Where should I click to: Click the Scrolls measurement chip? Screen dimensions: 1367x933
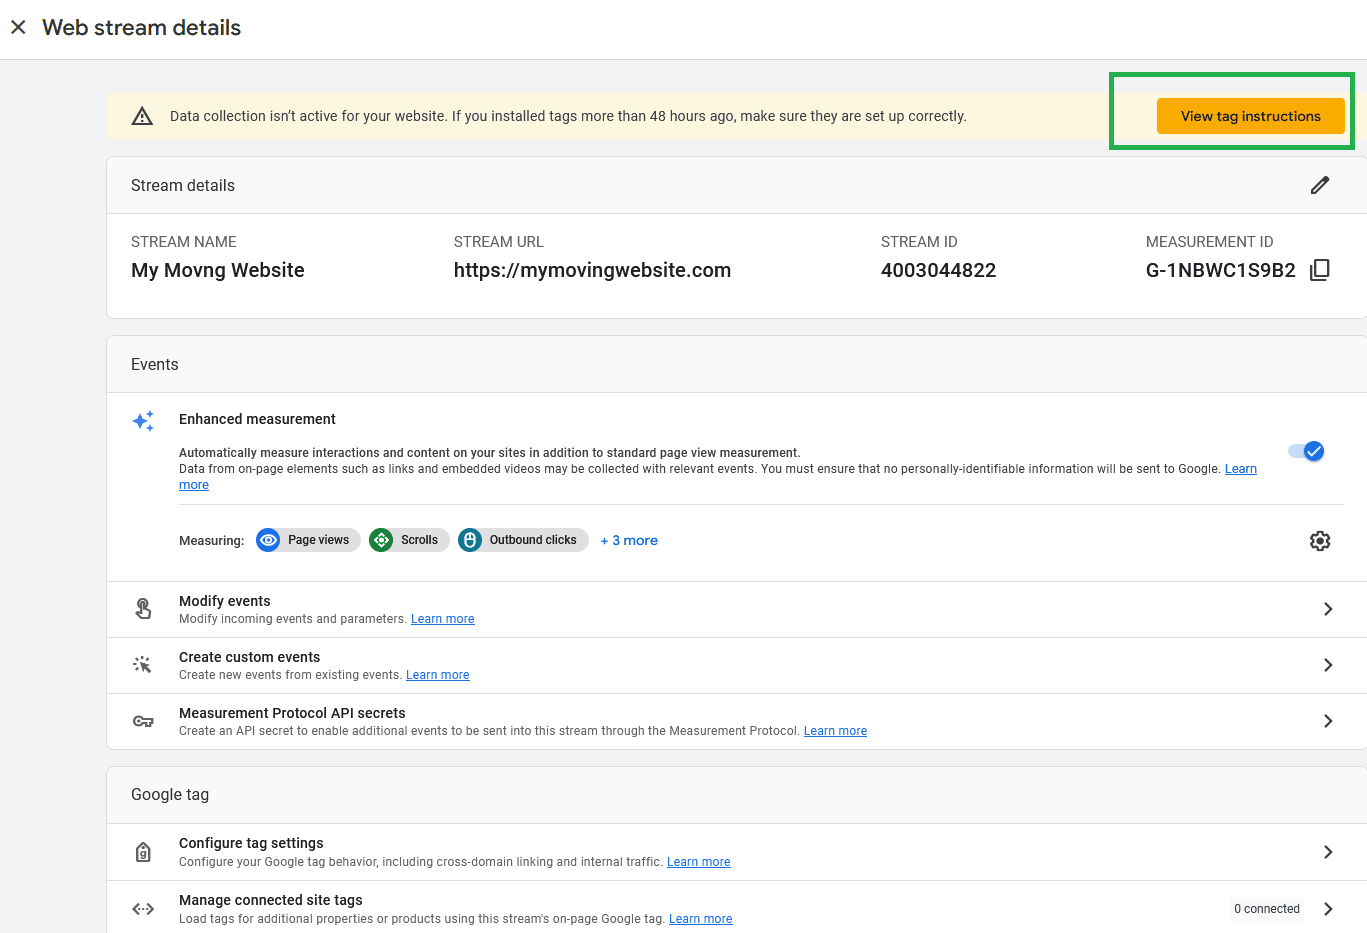pyautogui.click(x=409, y=540)
